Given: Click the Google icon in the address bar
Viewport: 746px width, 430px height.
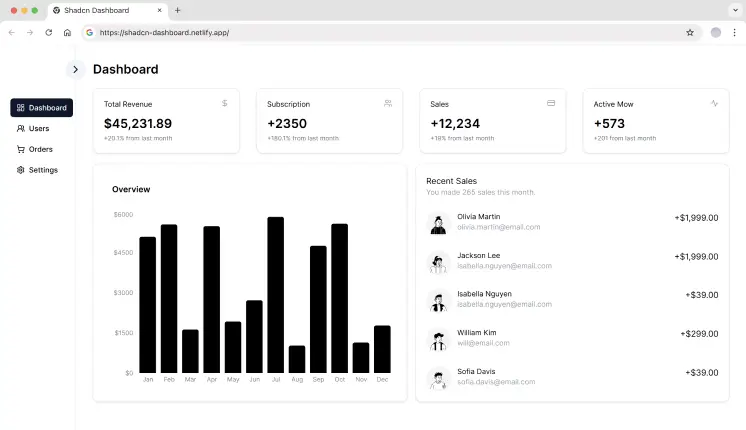Looking at the screenshot, I should [x=89, y=32].
